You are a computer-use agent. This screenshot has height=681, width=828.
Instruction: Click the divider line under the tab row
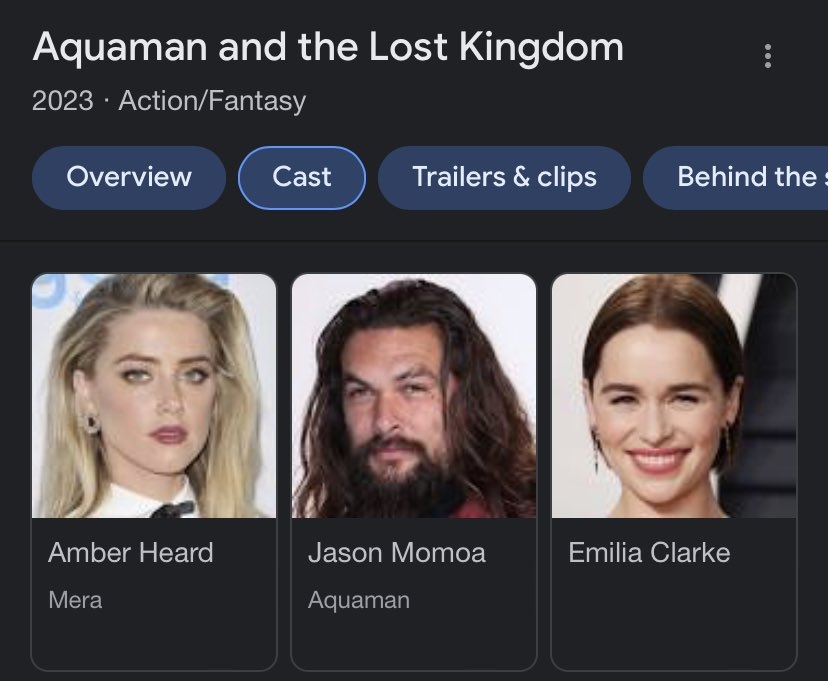[414, 241]
